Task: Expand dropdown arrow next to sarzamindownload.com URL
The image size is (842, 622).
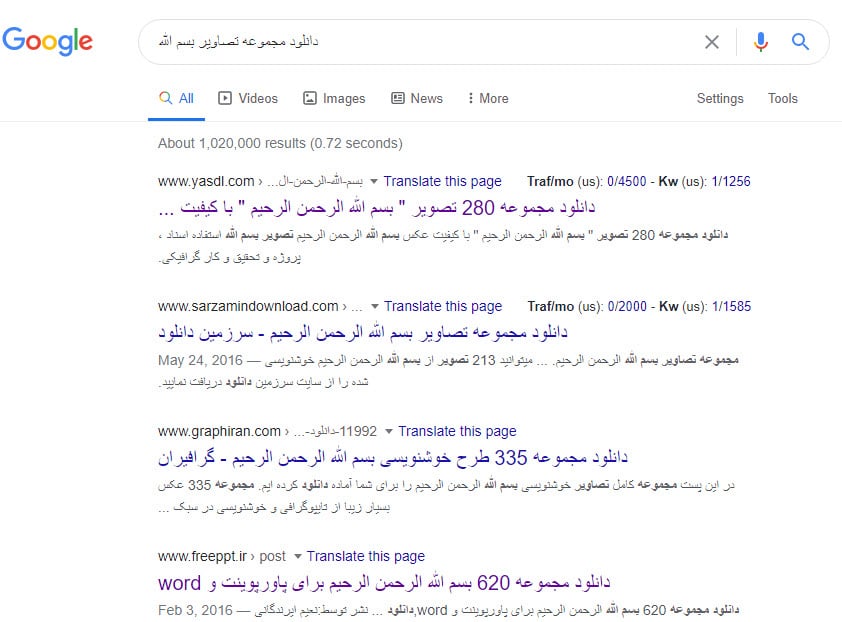Action: point(375,307)
